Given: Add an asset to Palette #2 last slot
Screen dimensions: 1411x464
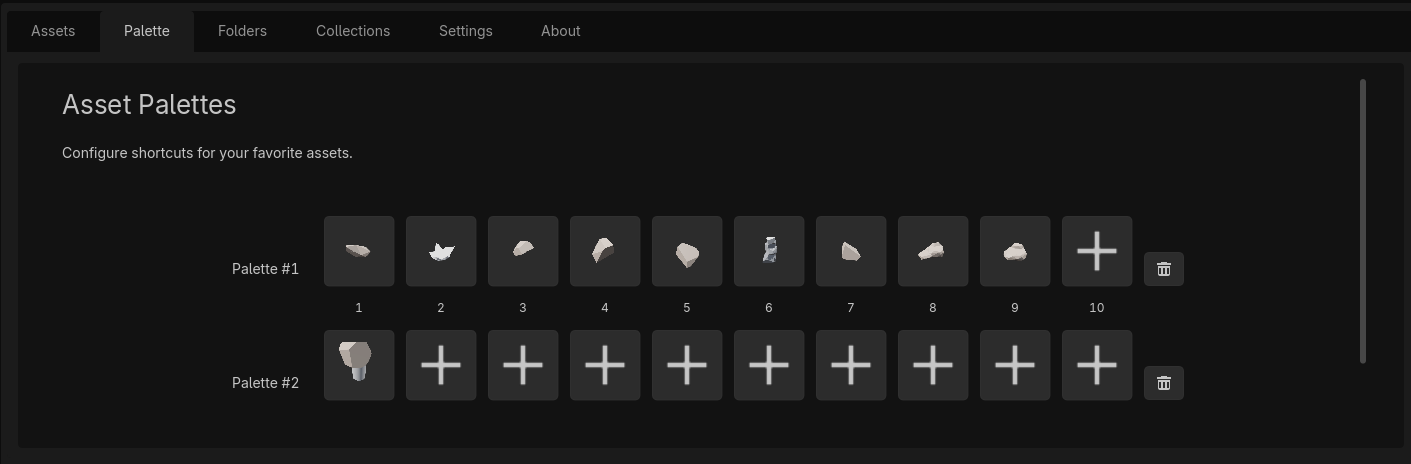Looking at the screenshot, I should pyautogui.click(x=1097, y=365).
